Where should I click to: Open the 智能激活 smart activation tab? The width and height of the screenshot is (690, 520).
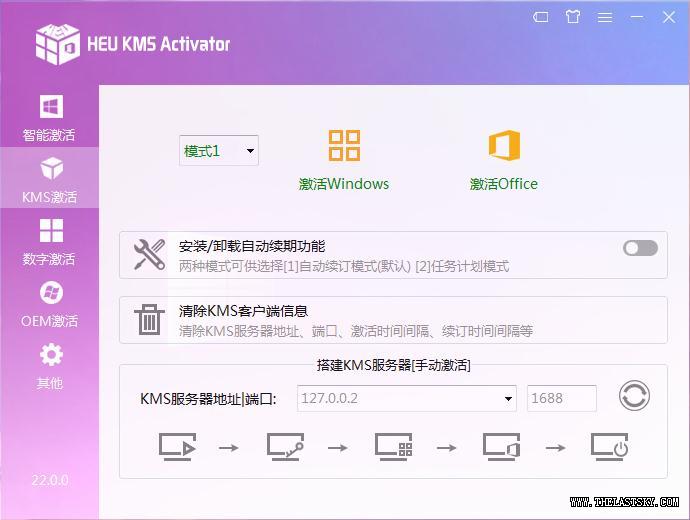49,117
